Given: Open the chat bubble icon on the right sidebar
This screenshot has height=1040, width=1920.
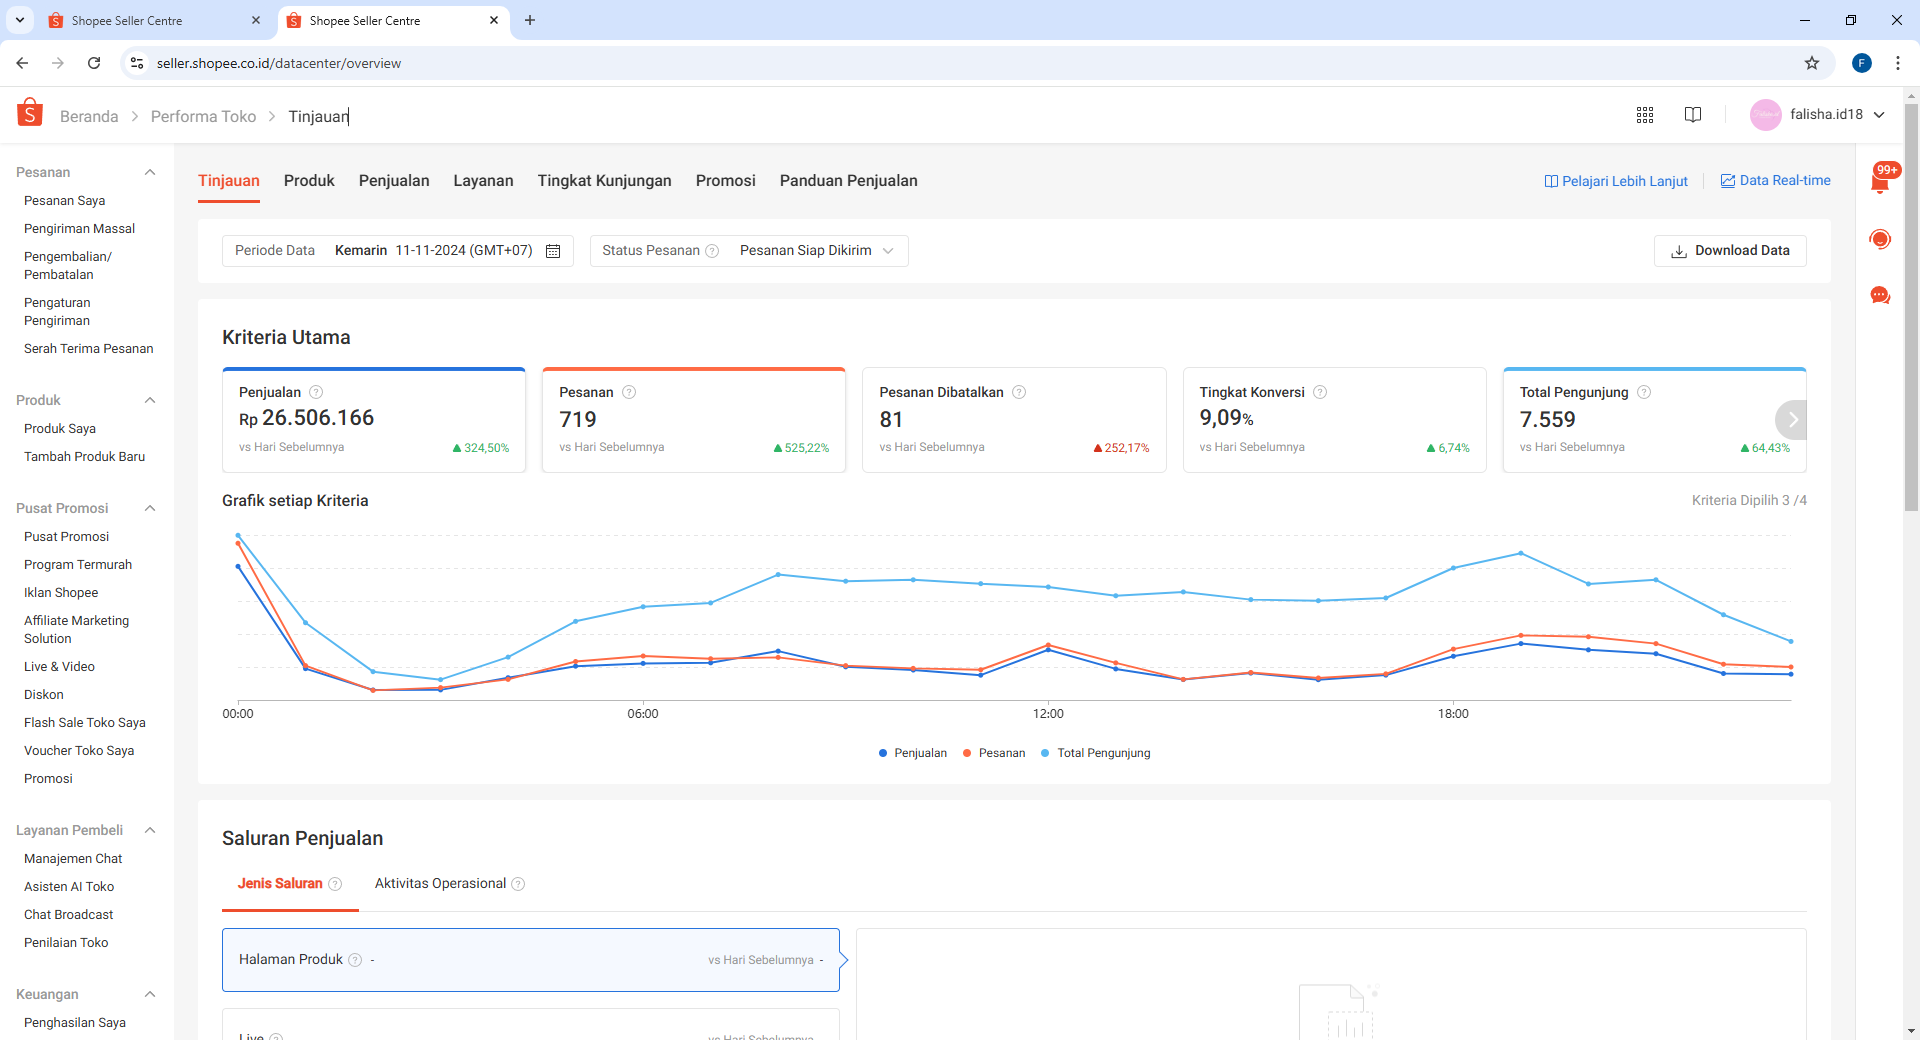Looking at the screenshot, I should click(x=1880, y=296).
